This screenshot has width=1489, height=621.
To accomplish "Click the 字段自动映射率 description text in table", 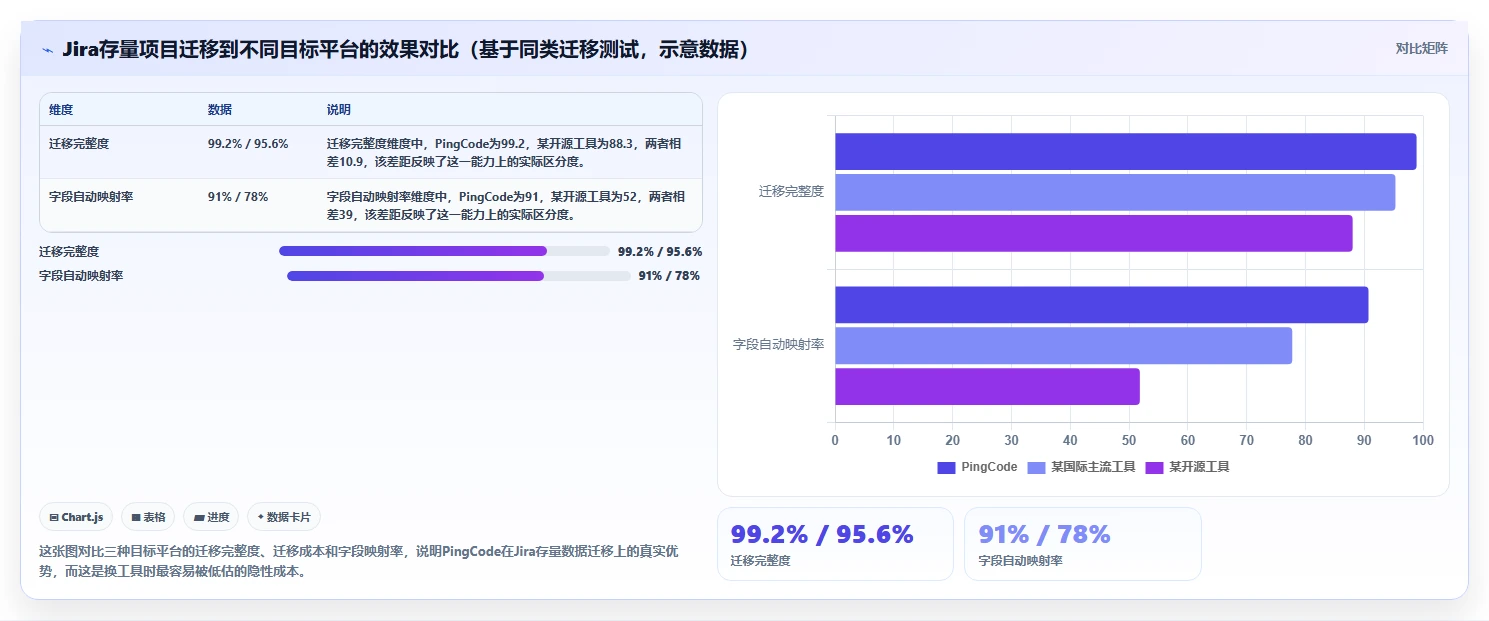I will 507,205.
